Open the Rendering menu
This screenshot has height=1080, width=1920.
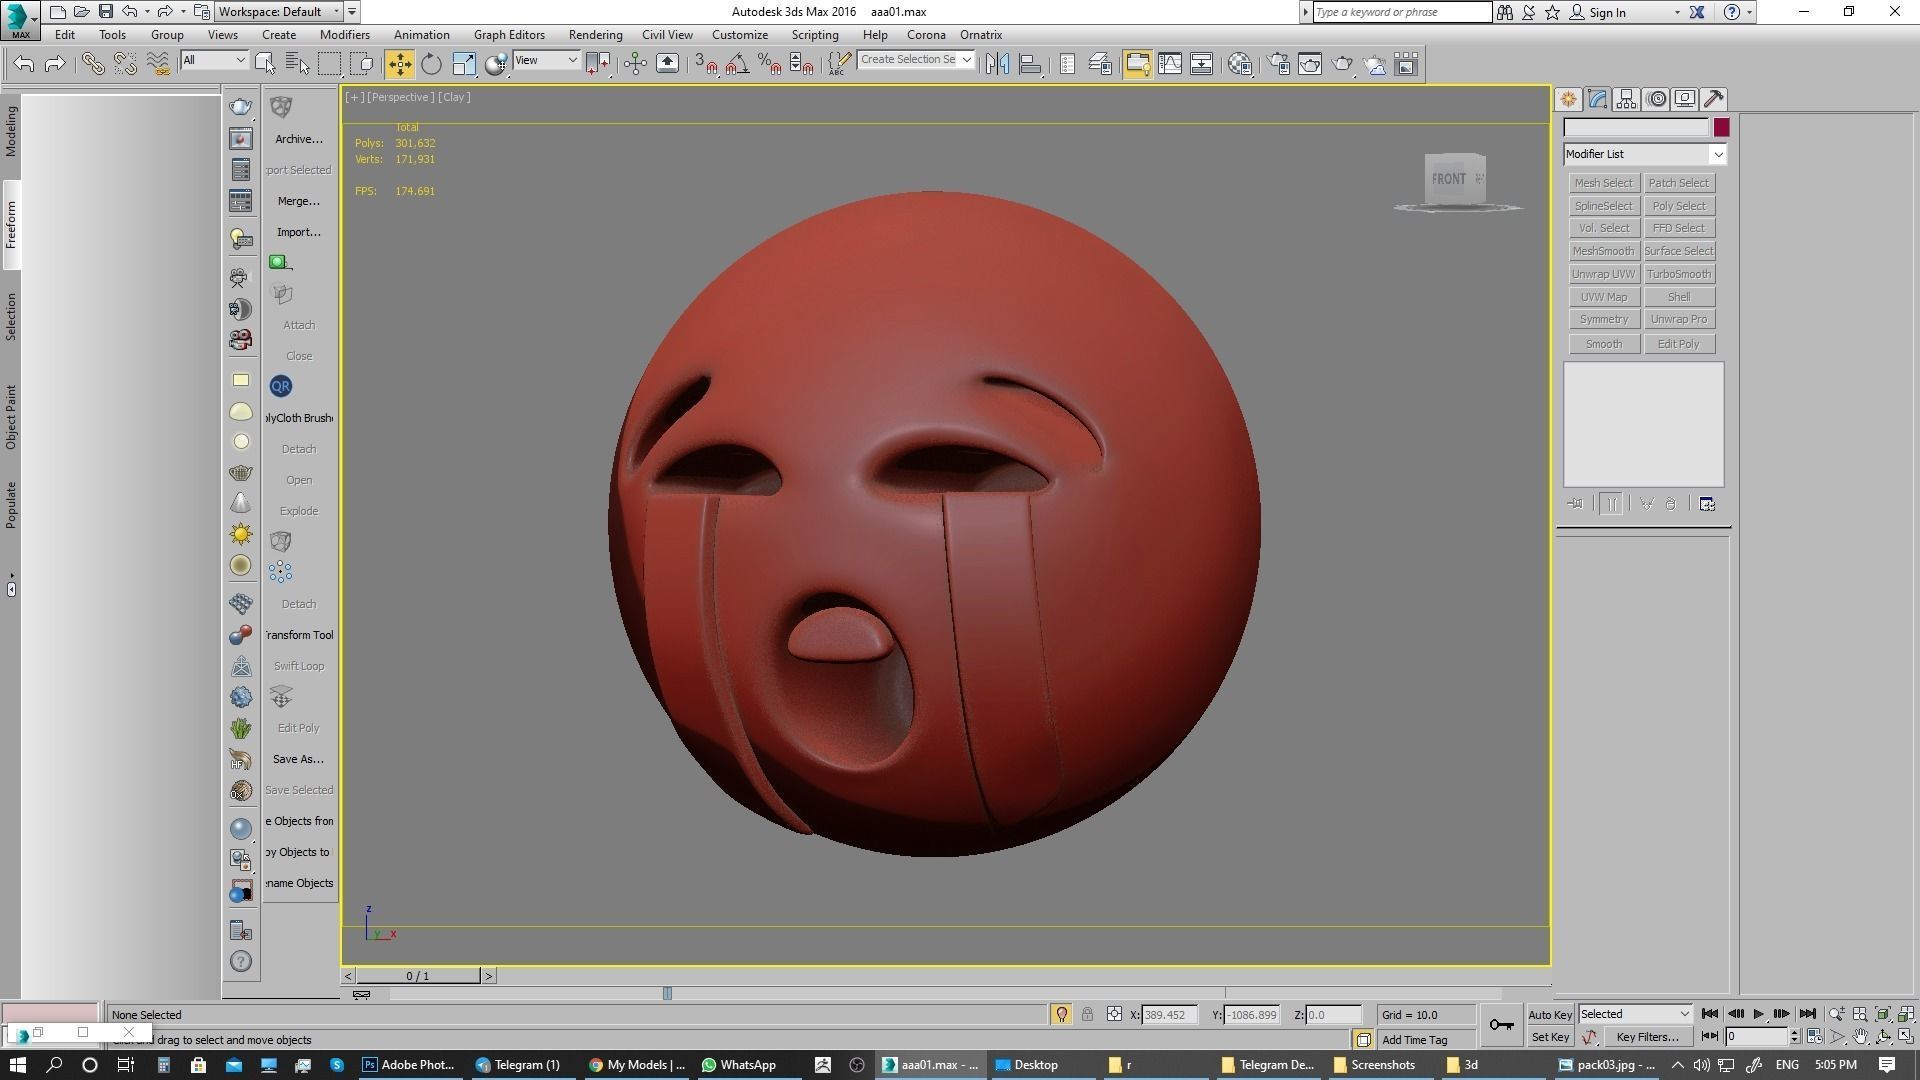[x=595, y=35]
